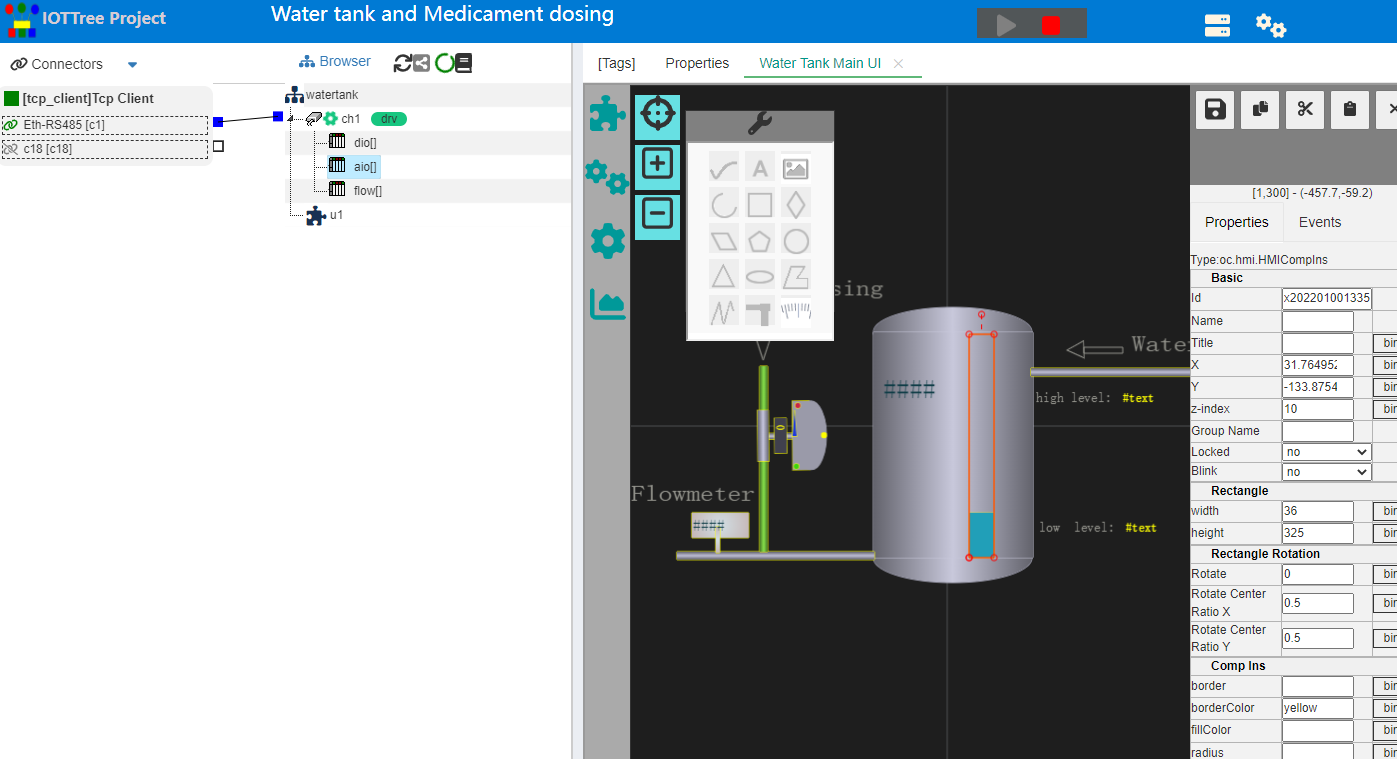Click the refresh arrows icon beside Browser

[403, 63]
